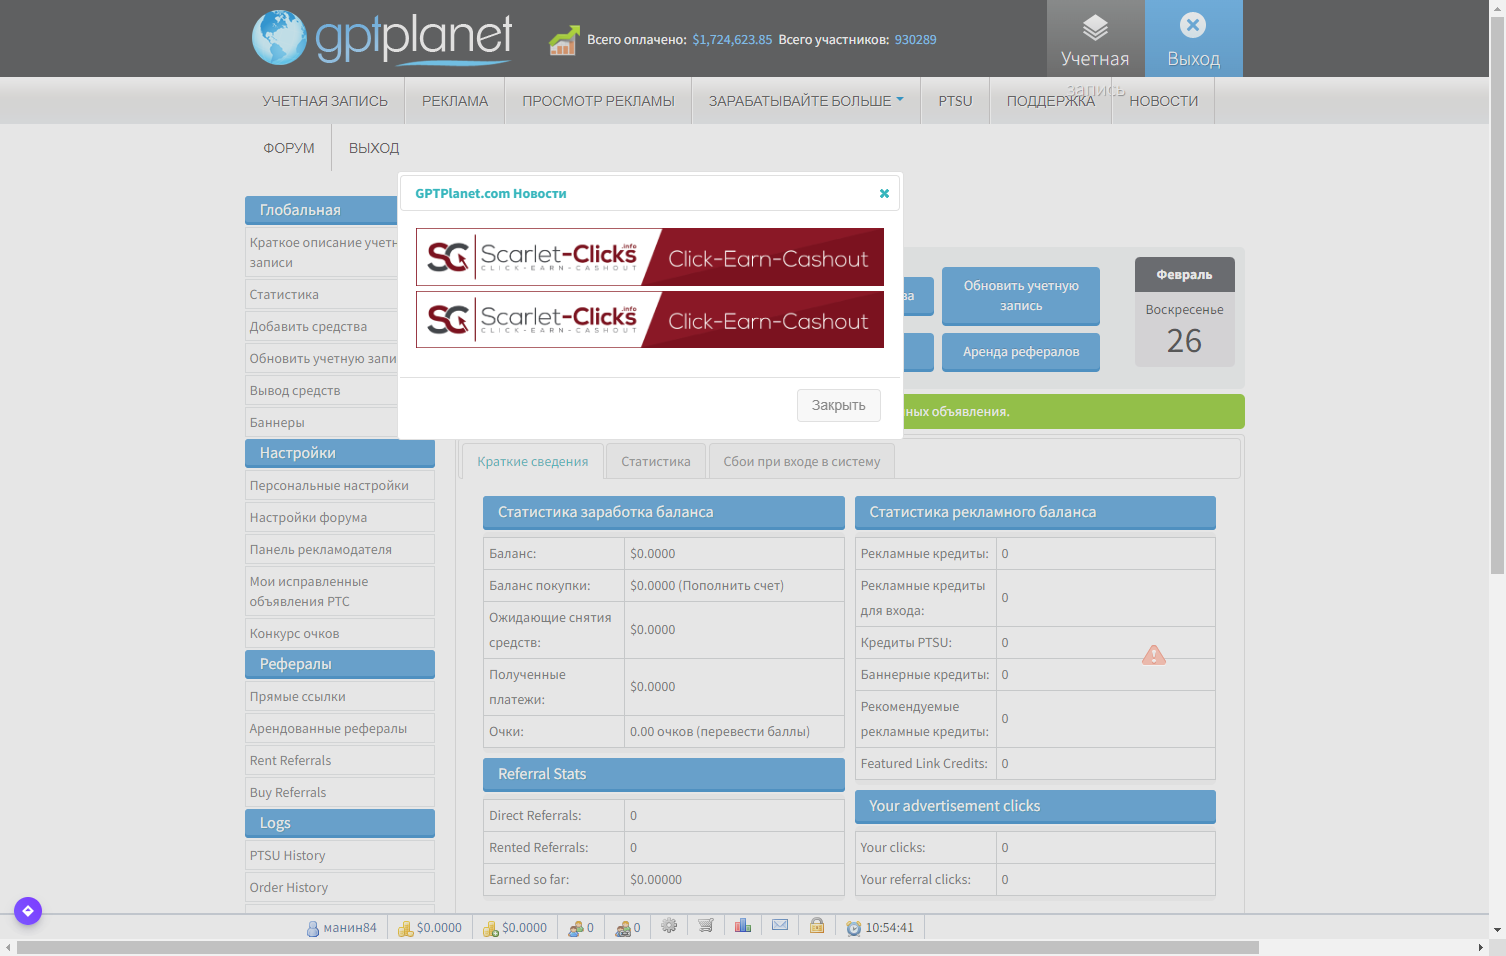Close the news popup with the X icon
The height and width of the screenshot is (956, 1506).
(884, 194)
